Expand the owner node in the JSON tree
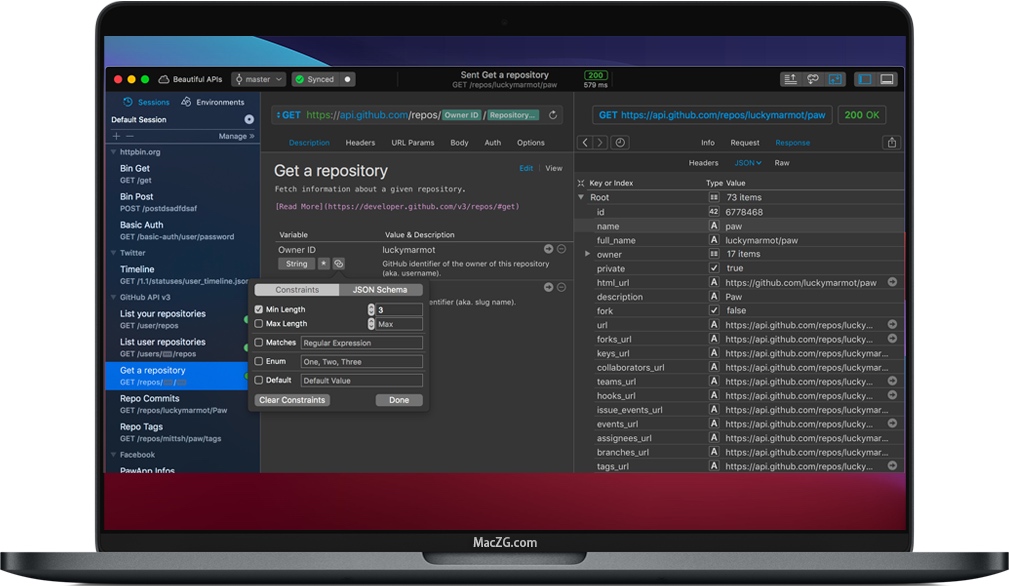The image size is (1009, 586). coord(587,254)
